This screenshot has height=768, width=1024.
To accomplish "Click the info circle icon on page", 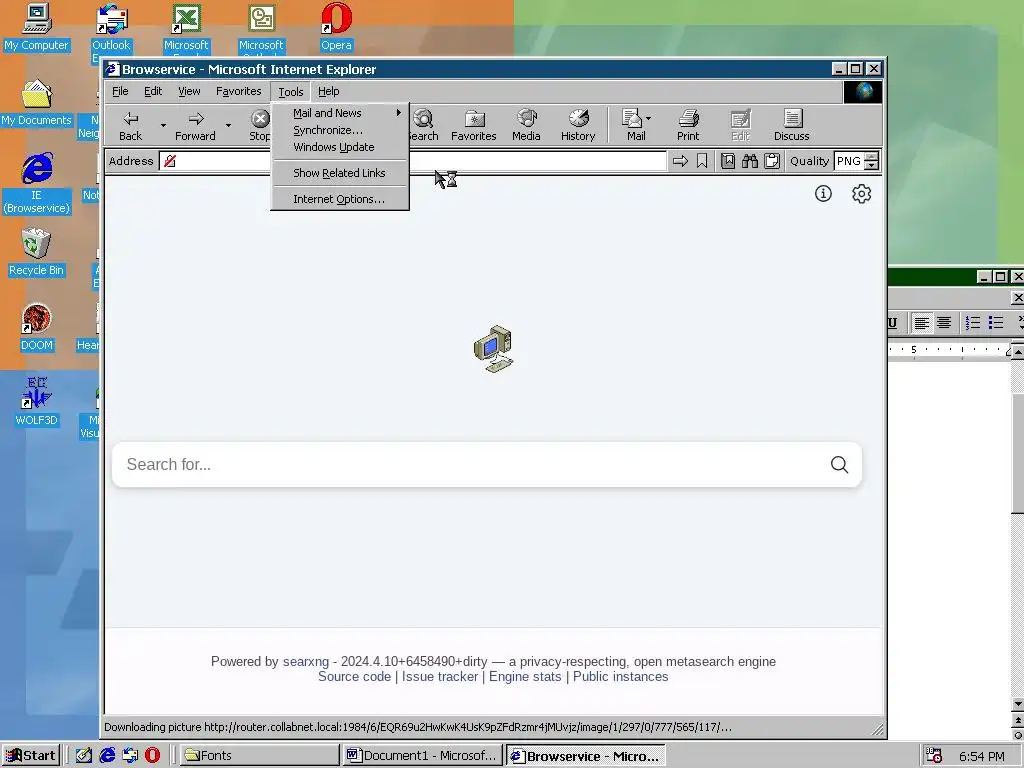I will coord(823,193).
